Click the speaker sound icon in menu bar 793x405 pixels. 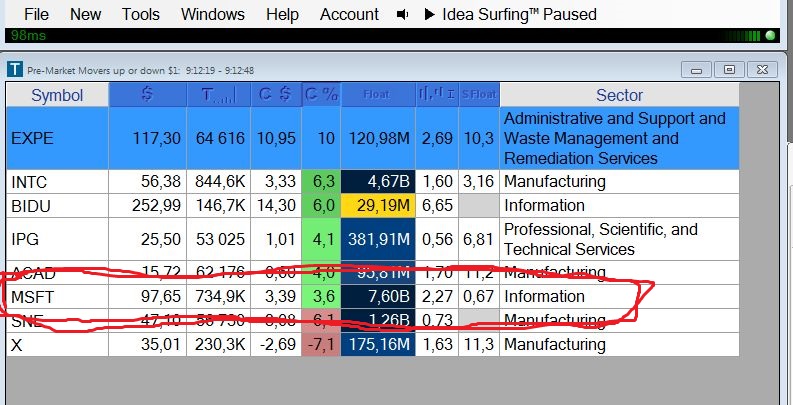(402, 14)
